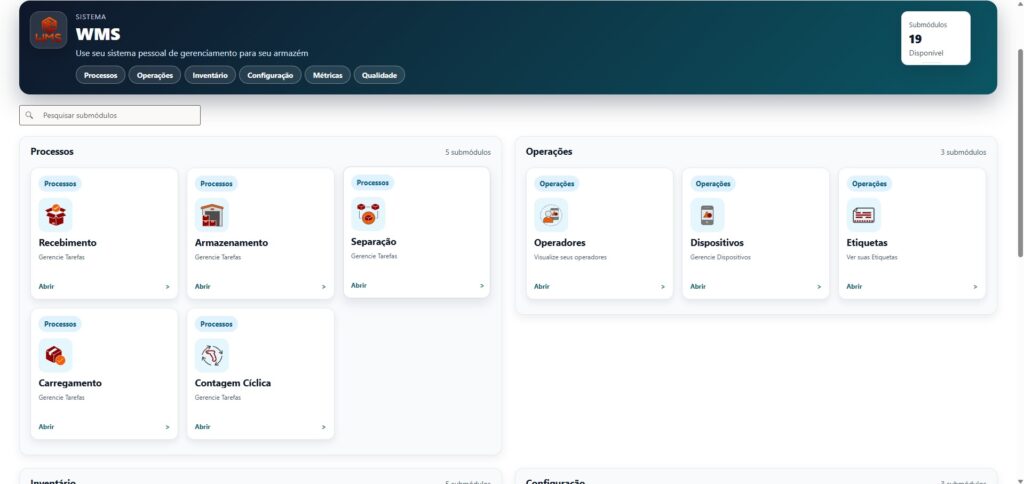Click the arrow on Operadores card
1024x484 pixels.
tap(662, 287)
